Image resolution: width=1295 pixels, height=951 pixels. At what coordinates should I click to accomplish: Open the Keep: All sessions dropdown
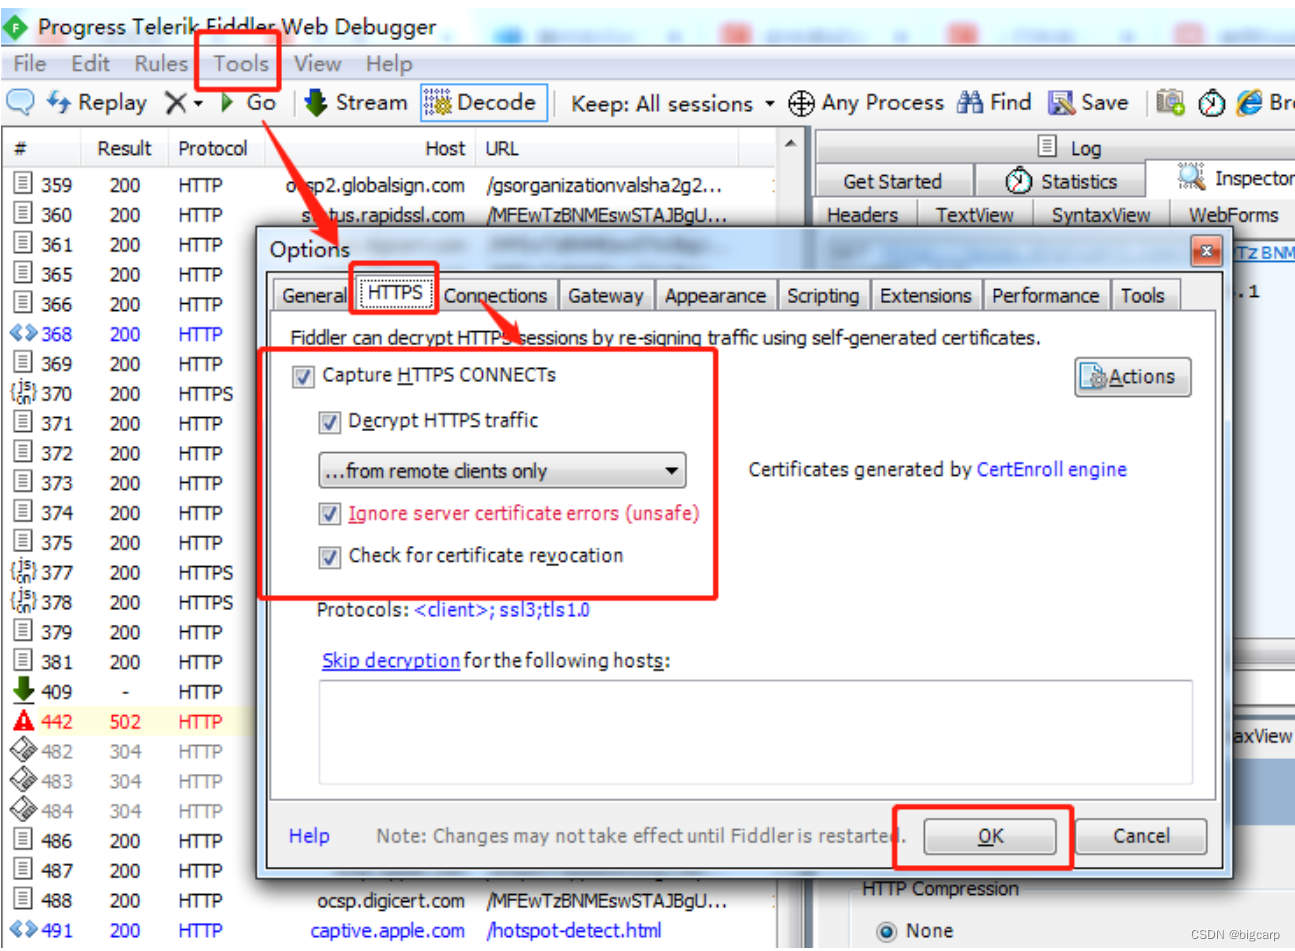pyautogui.click(x=673, y=103)
